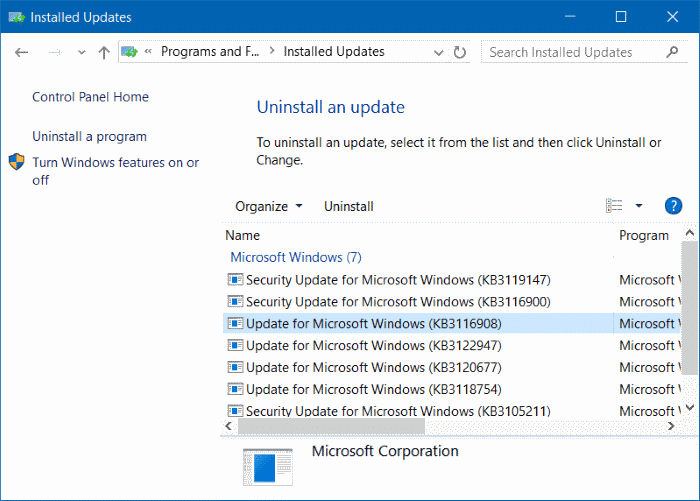Image resolution: width=700 pixels, height=501 pixels.
Task: Click the icon beside KB3116900
Action: (x=235, y=301)
